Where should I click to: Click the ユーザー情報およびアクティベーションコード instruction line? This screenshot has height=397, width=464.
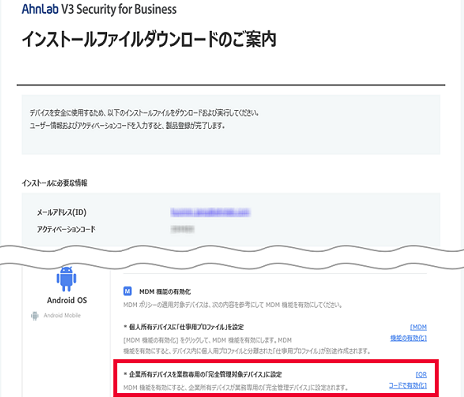click(x=127, y=126)
